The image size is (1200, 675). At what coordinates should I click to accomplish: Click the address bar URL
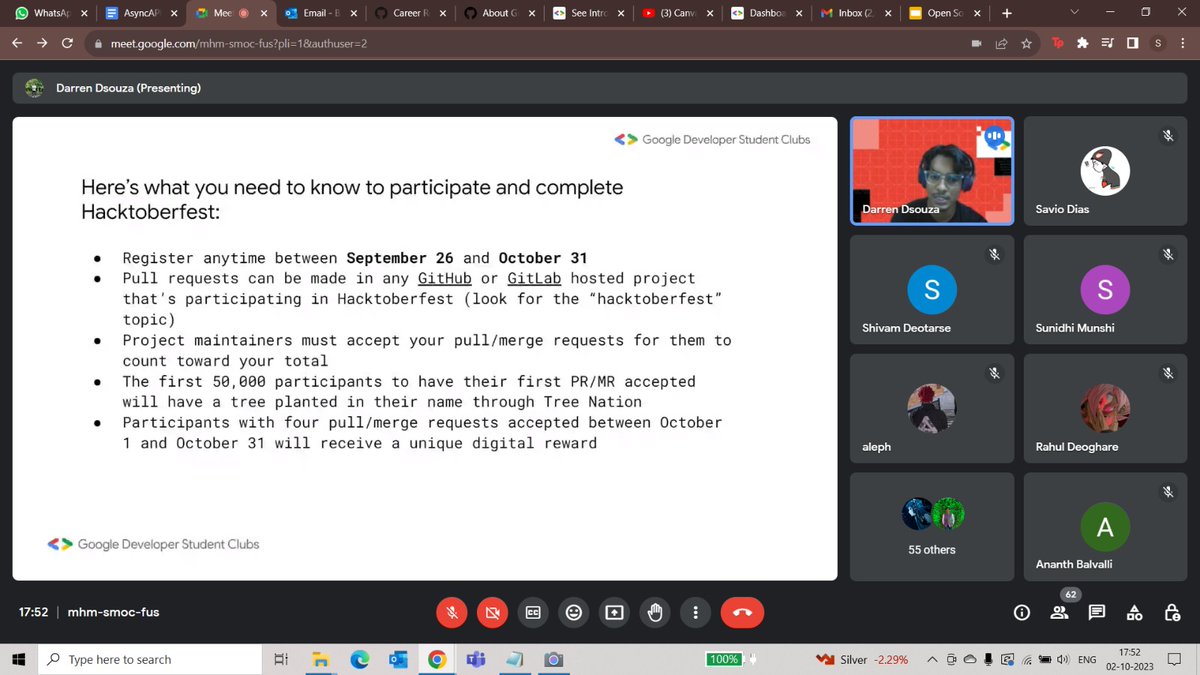click(x=239, y=44)
